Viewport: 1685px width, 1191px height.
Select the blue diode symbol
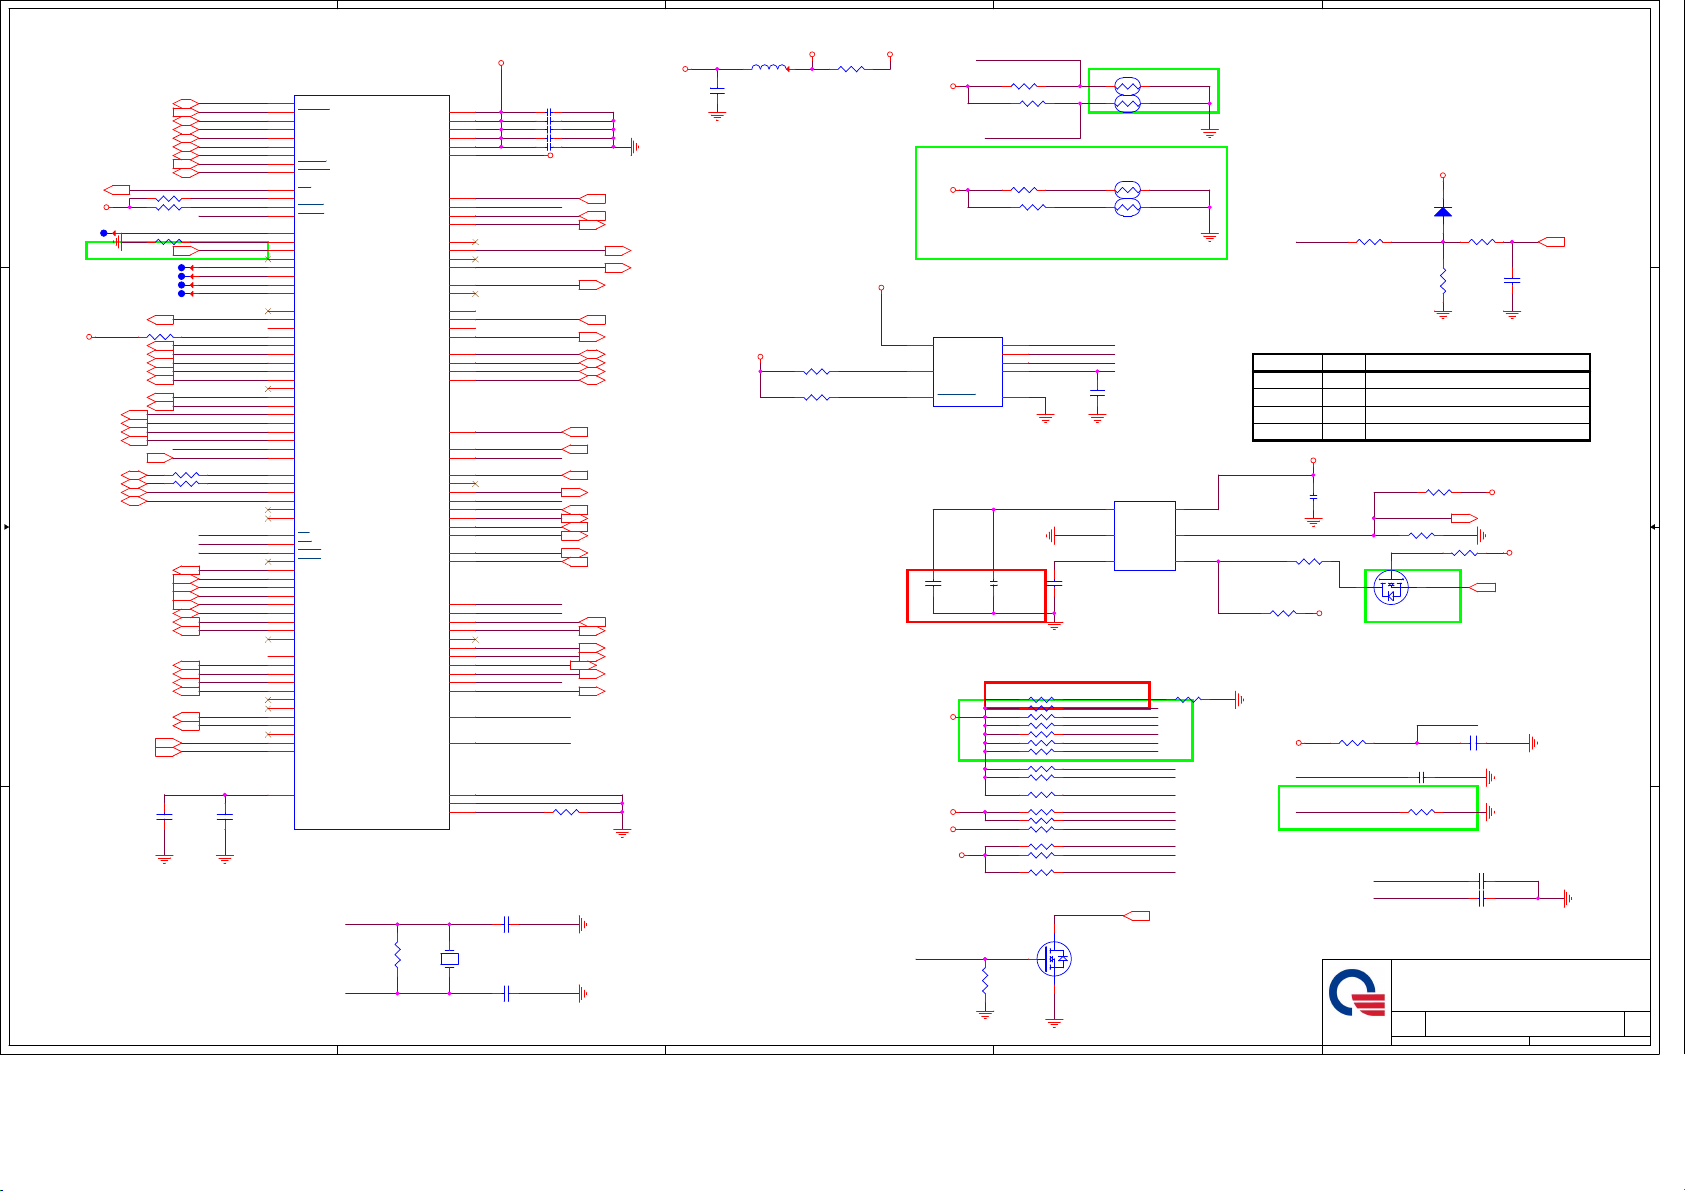click(1442, 212)
